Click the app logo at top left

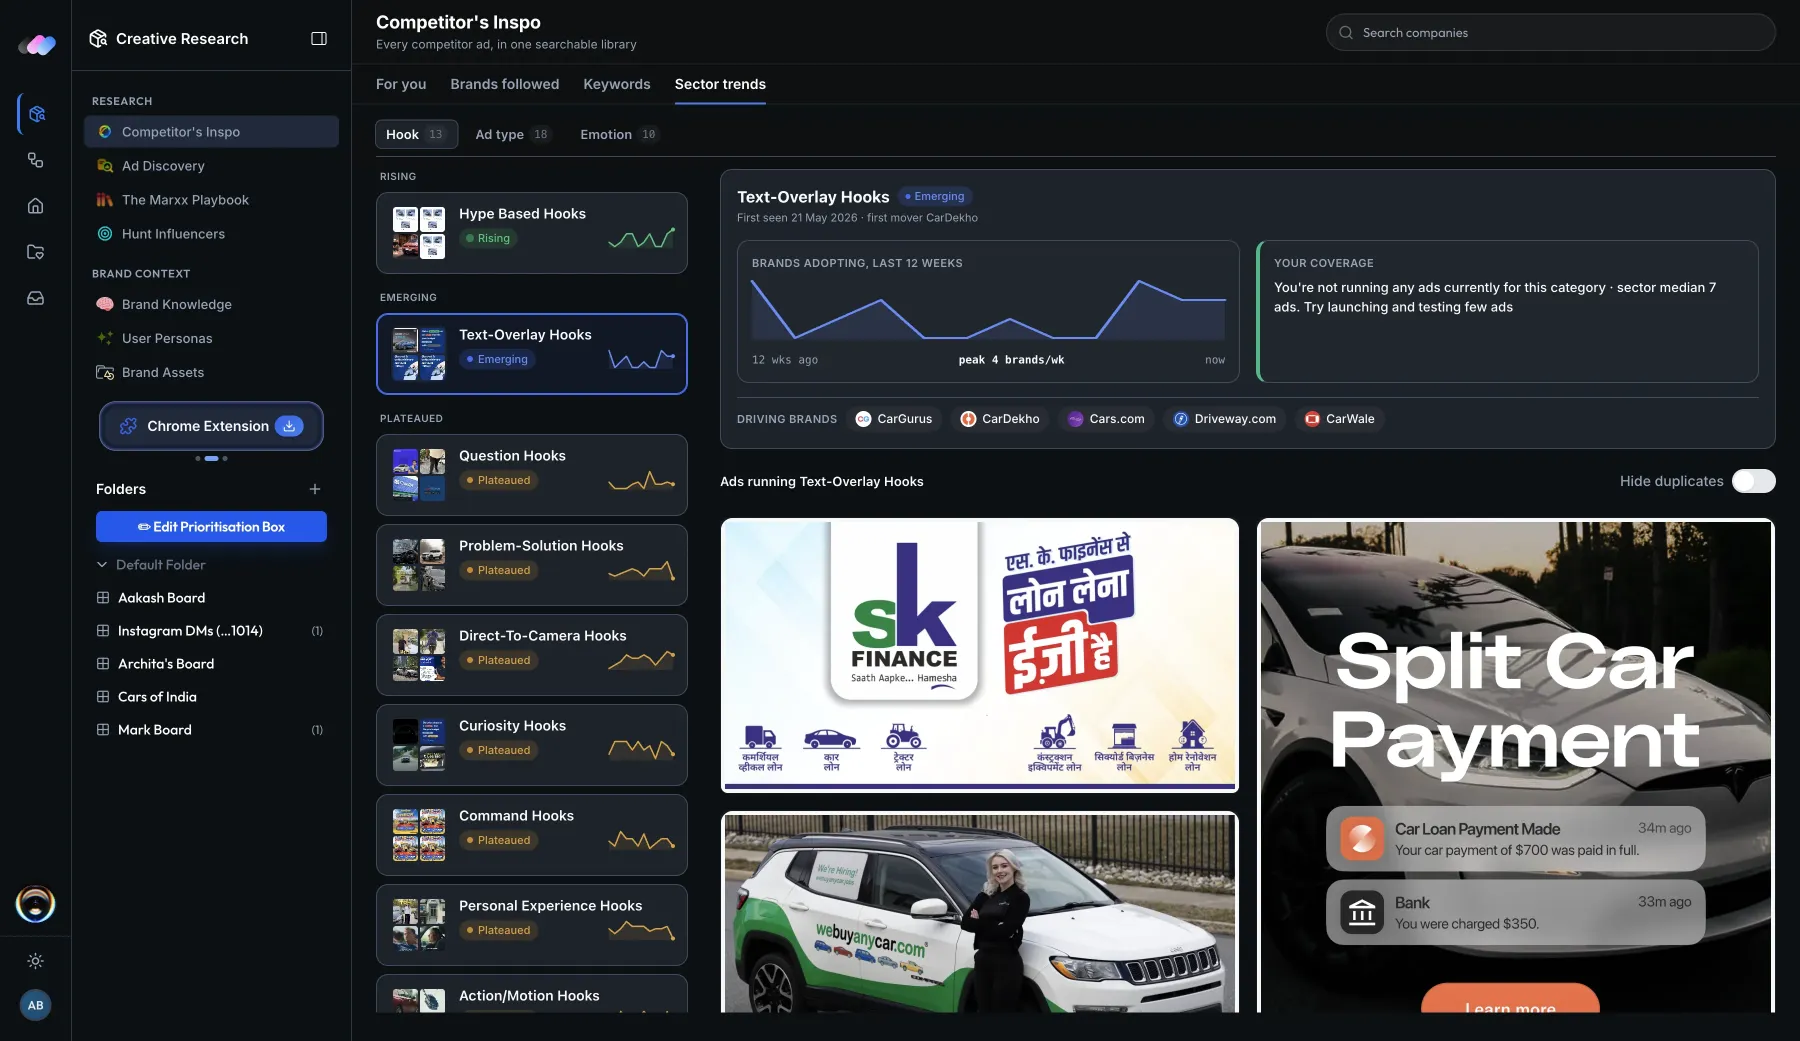pyautogui.click(x=37, y=44)
